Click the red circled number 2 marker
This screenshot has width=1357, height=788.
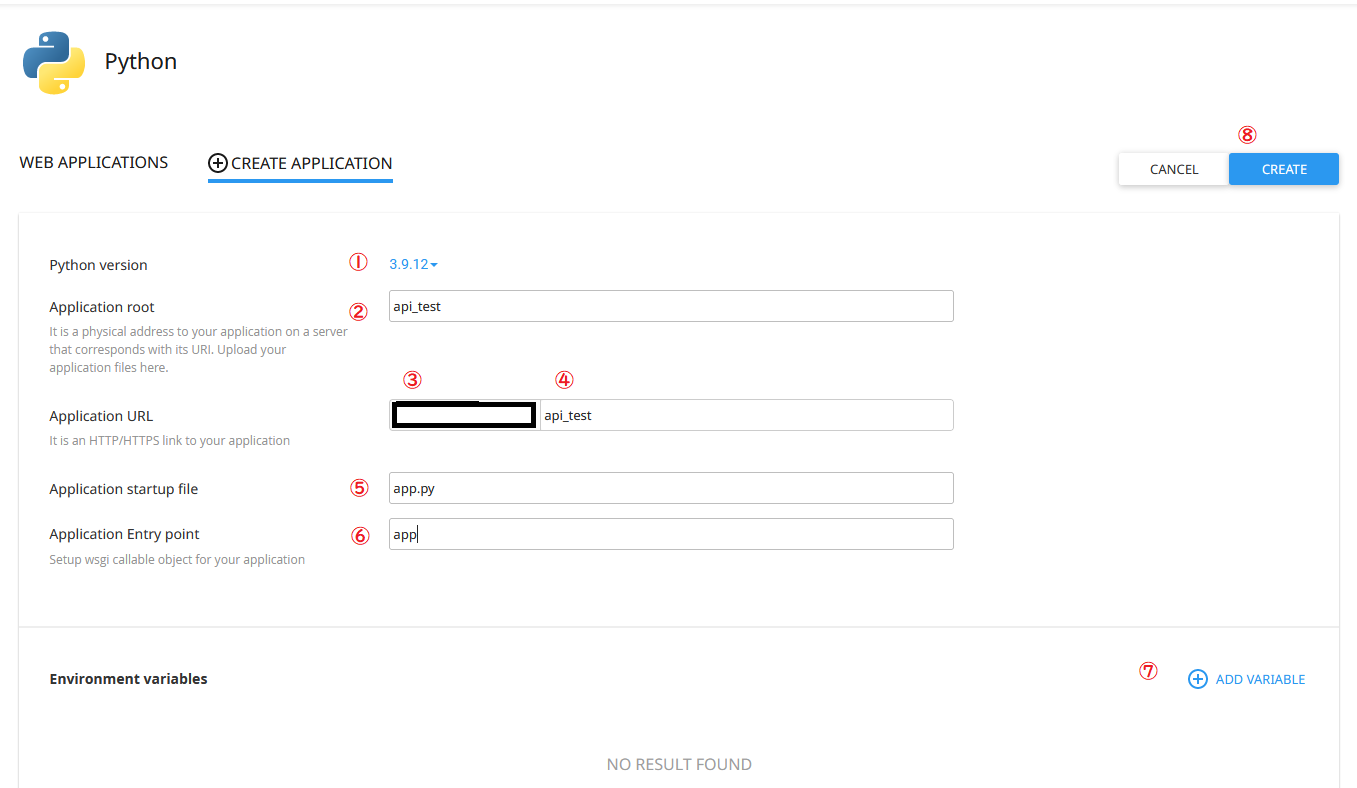pos(359,311)
